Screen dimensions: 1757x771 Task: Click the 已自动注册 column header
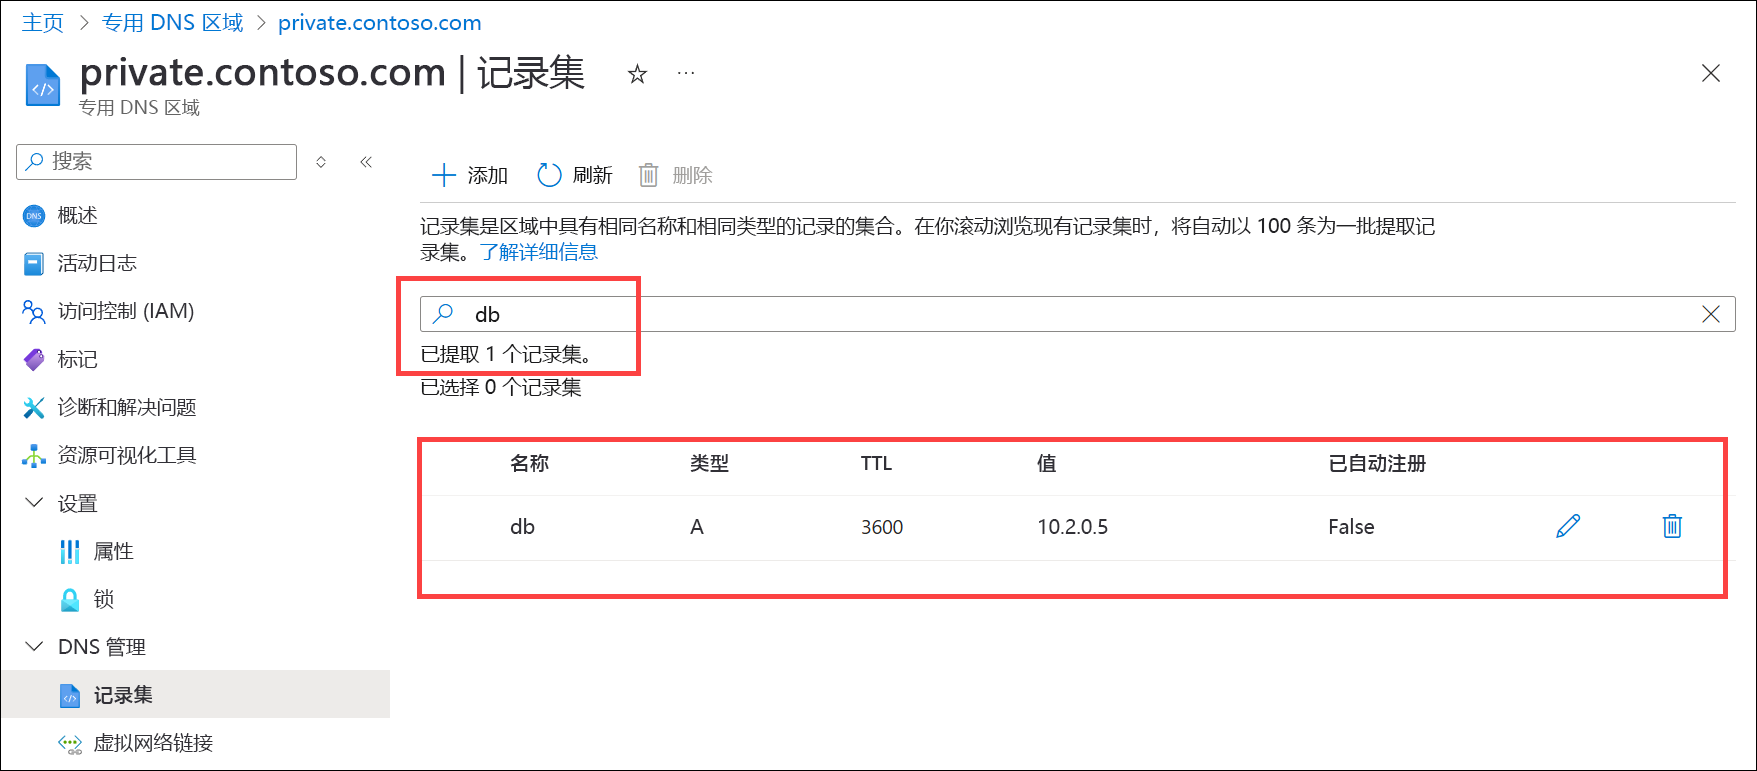(x=1377, y=463)
